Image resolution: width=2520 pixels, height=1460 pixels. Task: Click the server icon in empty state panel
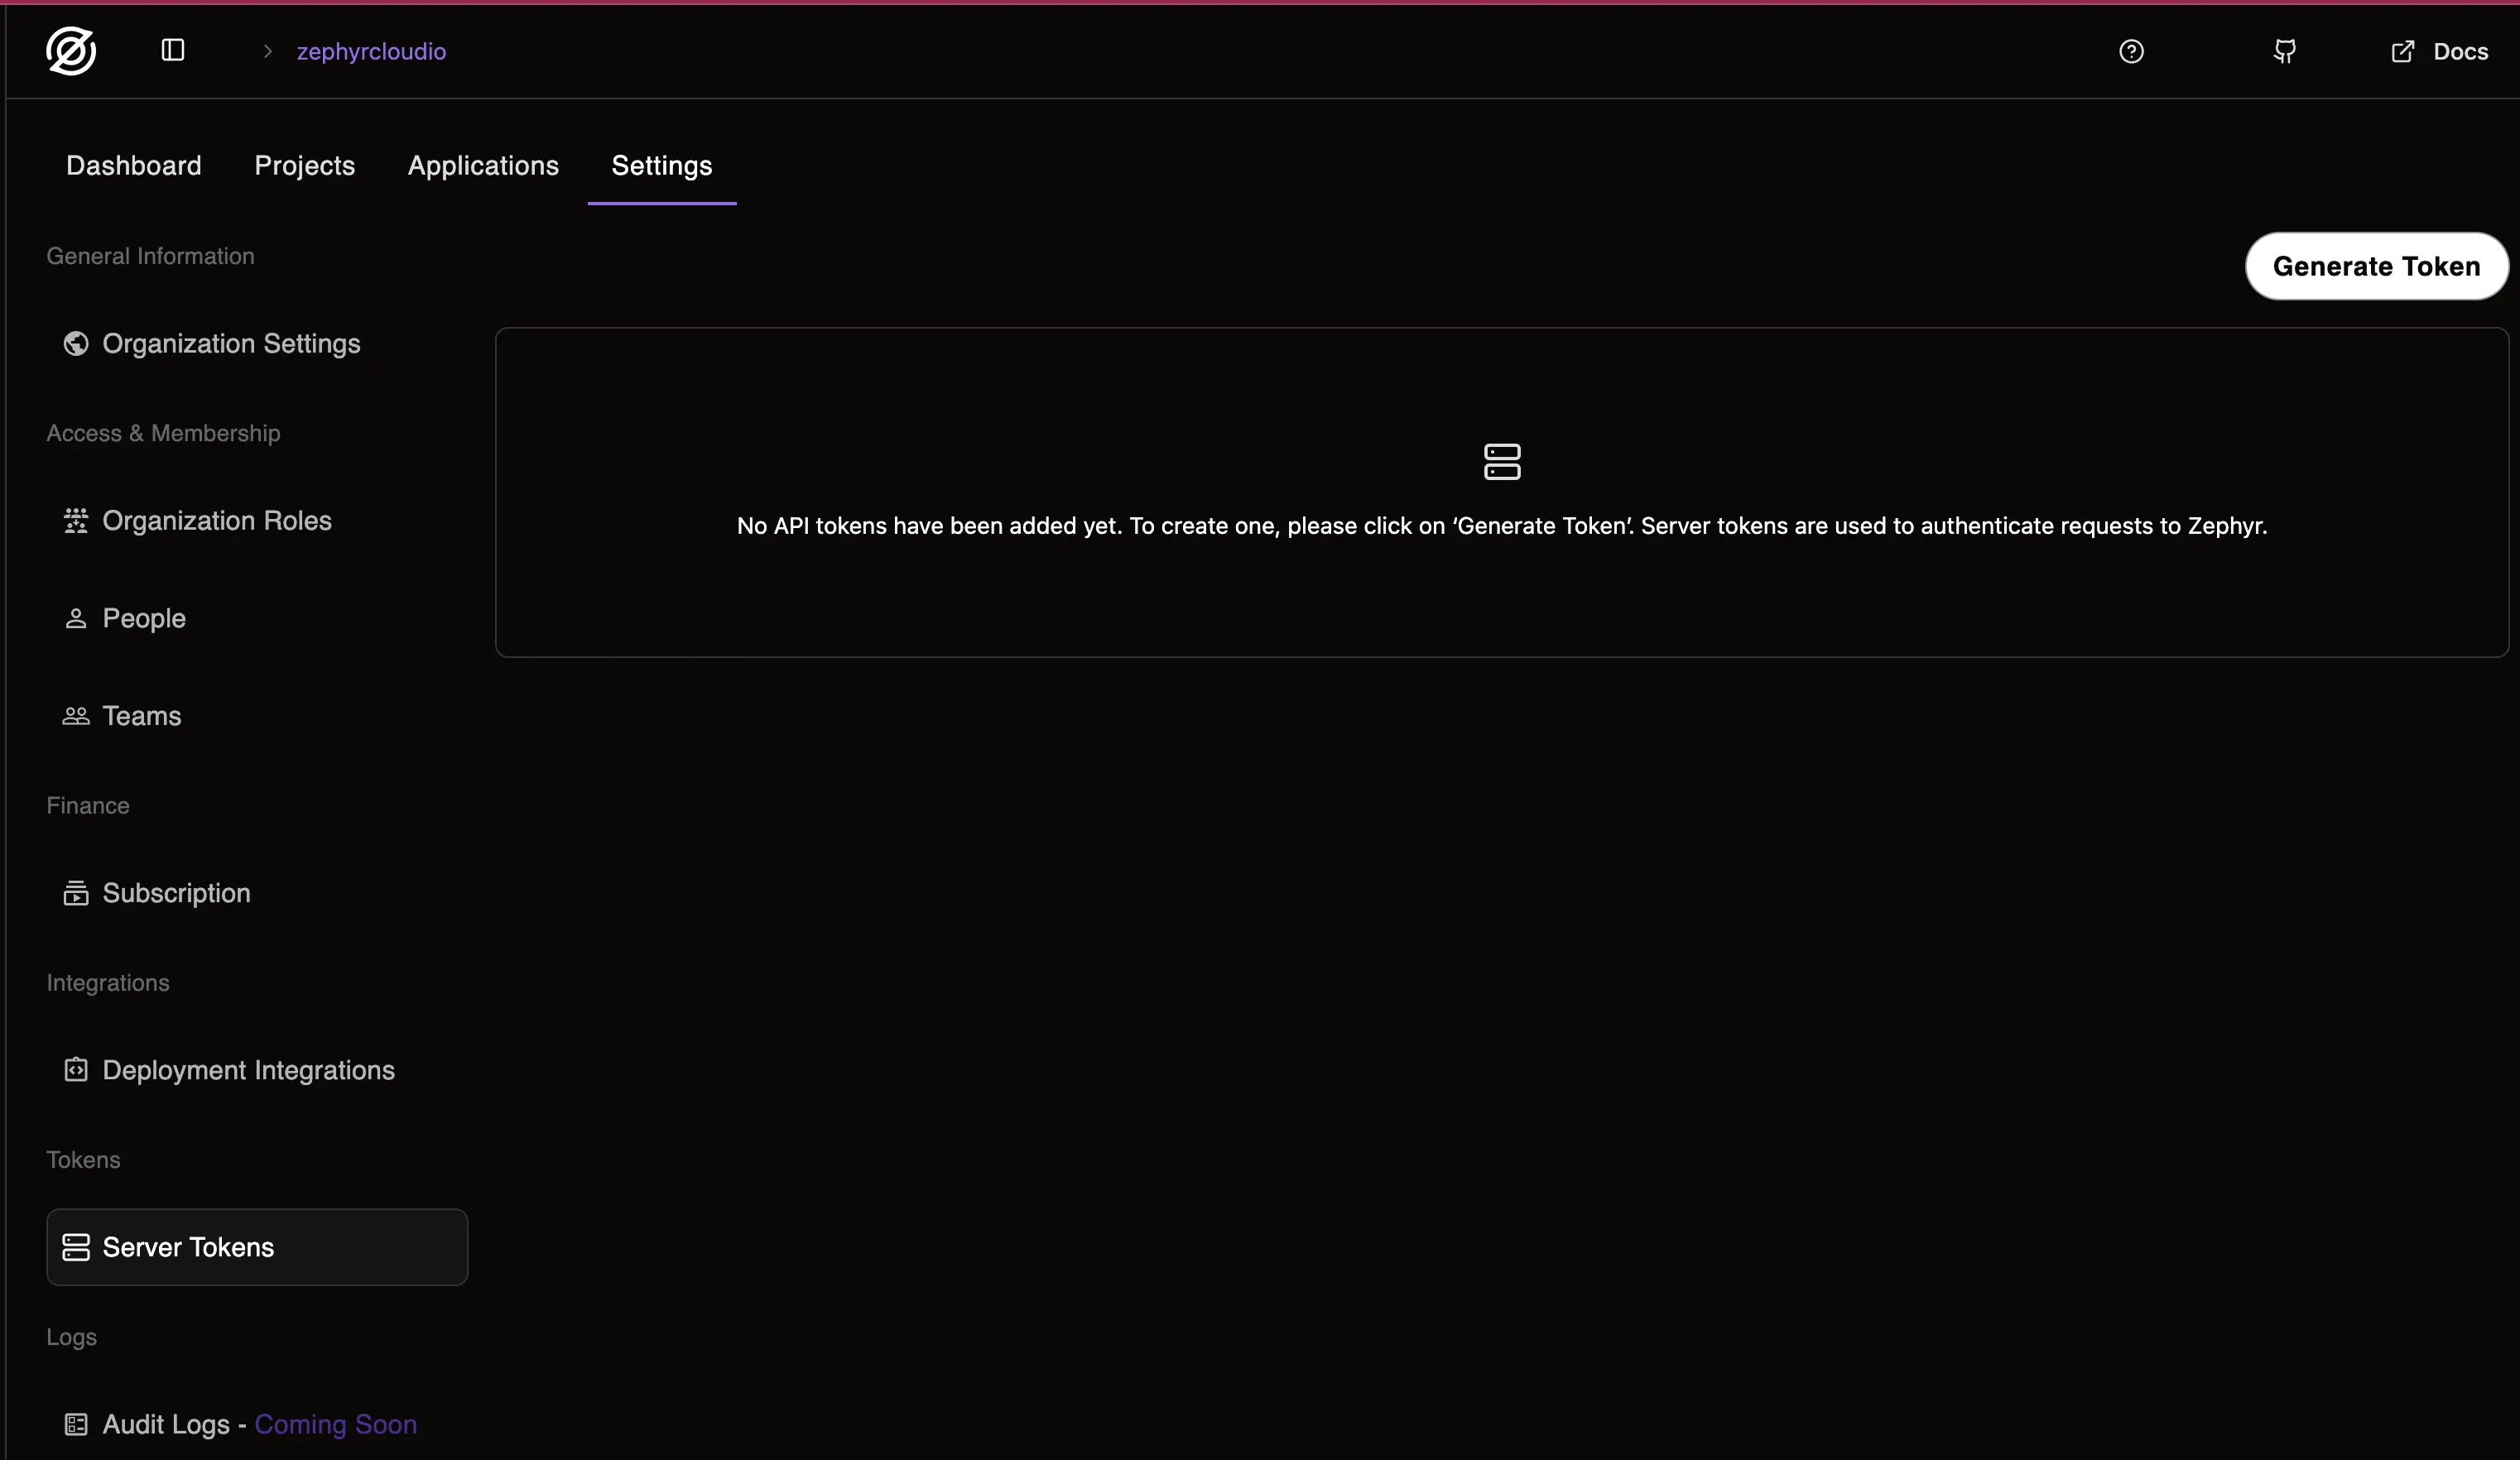click(x=1501, y=460)
